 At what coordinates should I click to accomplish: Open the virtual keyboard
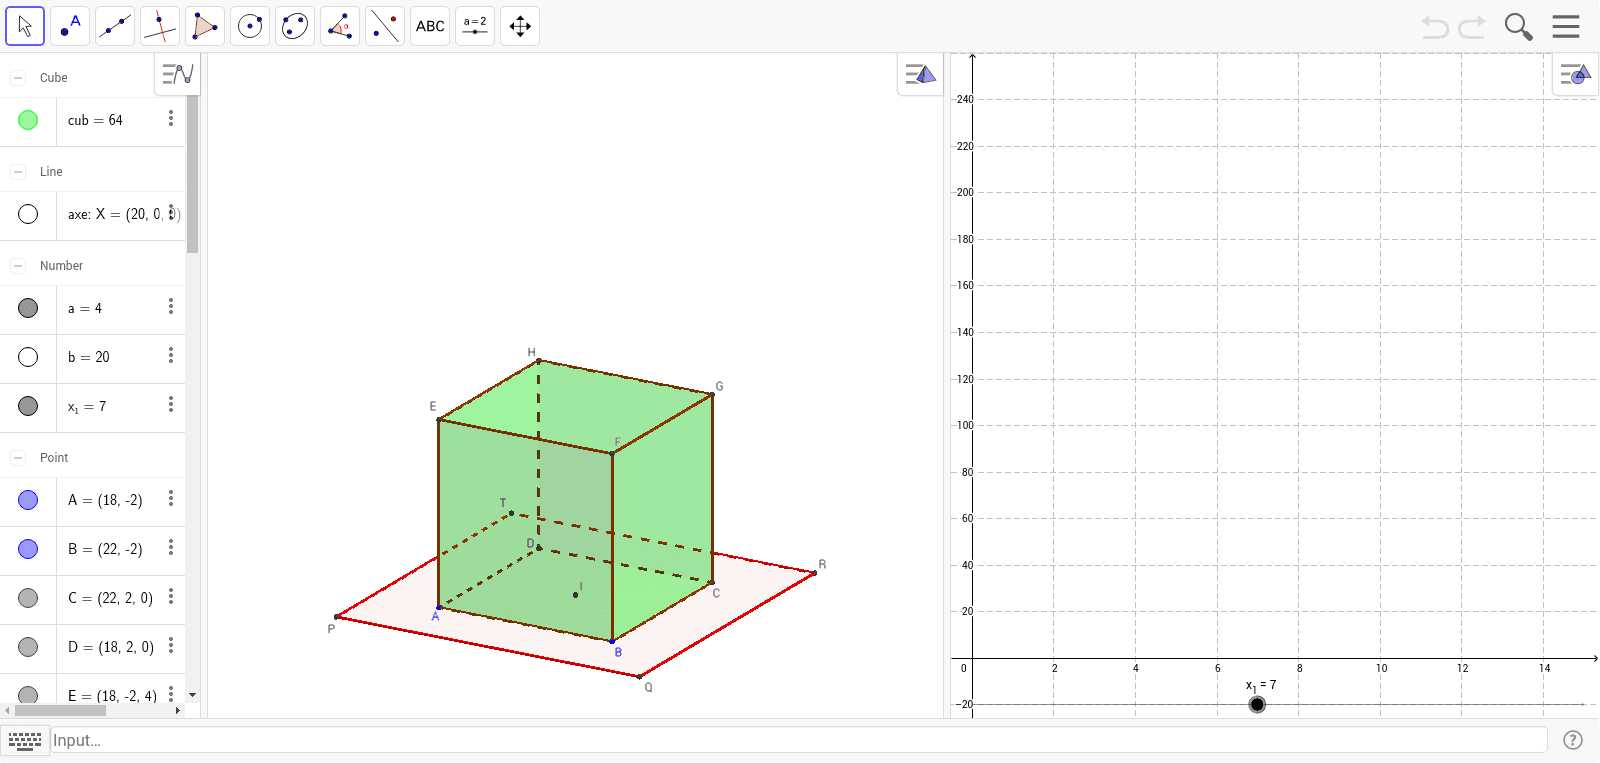(25, 740)
